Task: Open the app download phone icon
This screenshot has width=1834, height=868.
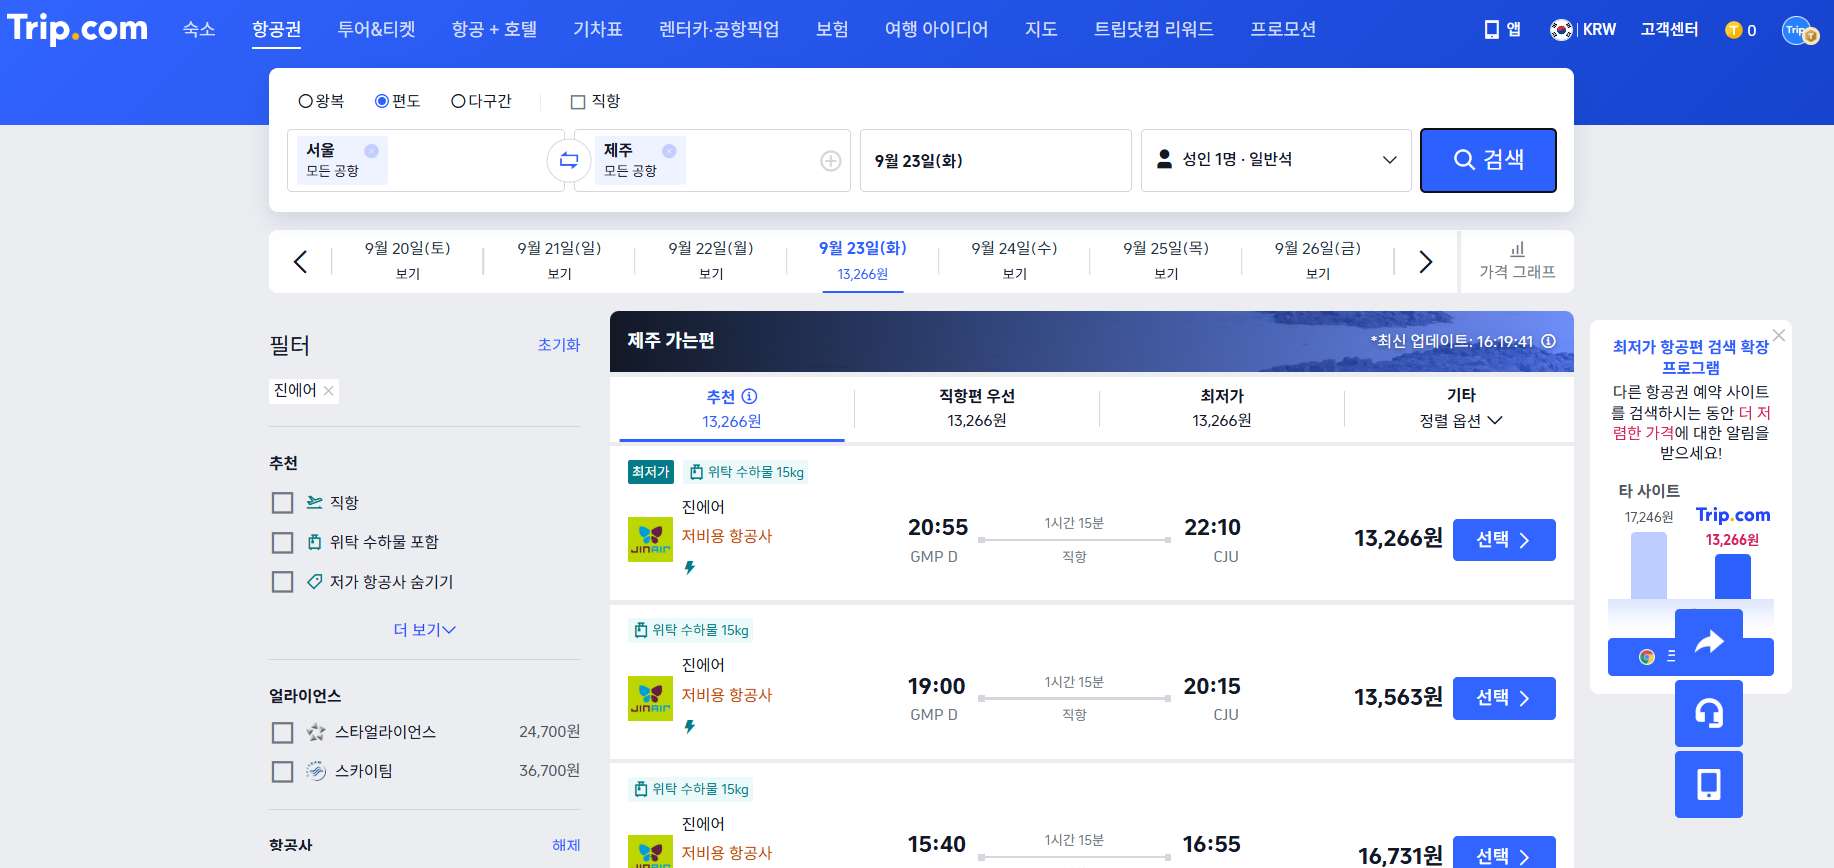Action: 1492,30
